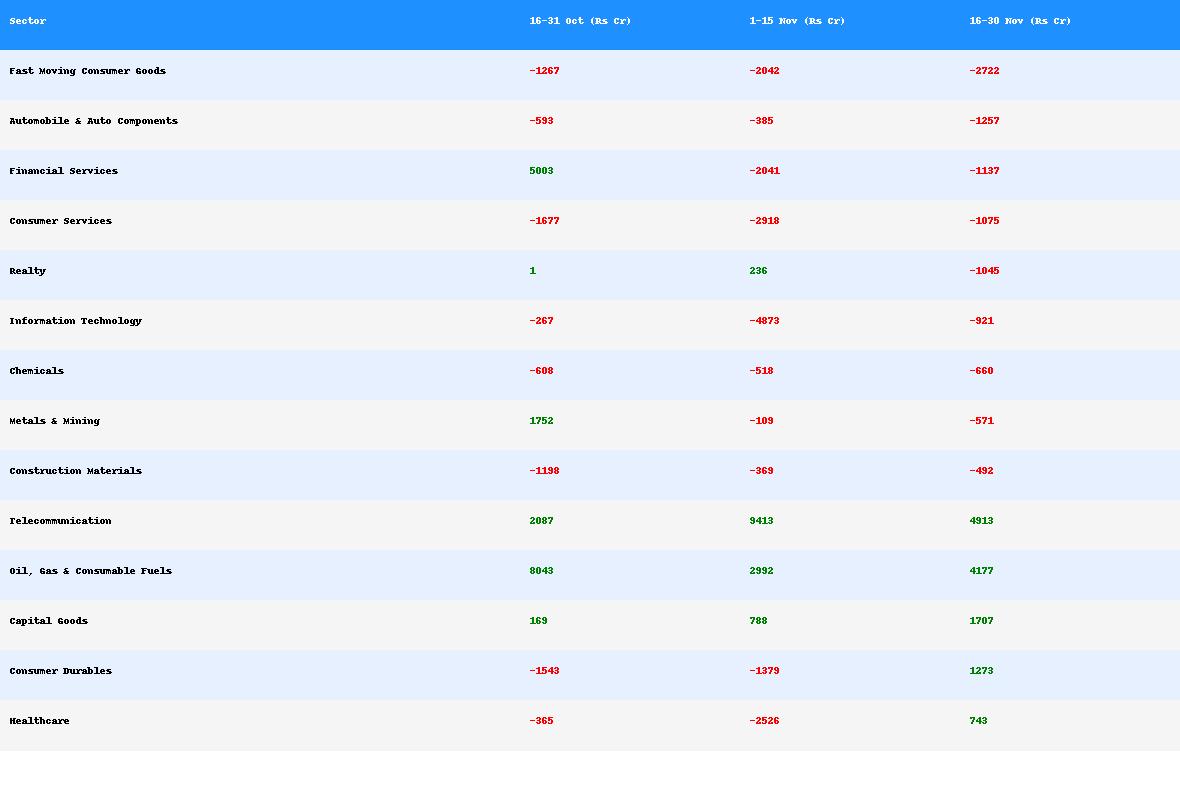This screenshot has width=1180, height=800.
Task: Click Capital Goods value 1707
Action: (981, 621)
